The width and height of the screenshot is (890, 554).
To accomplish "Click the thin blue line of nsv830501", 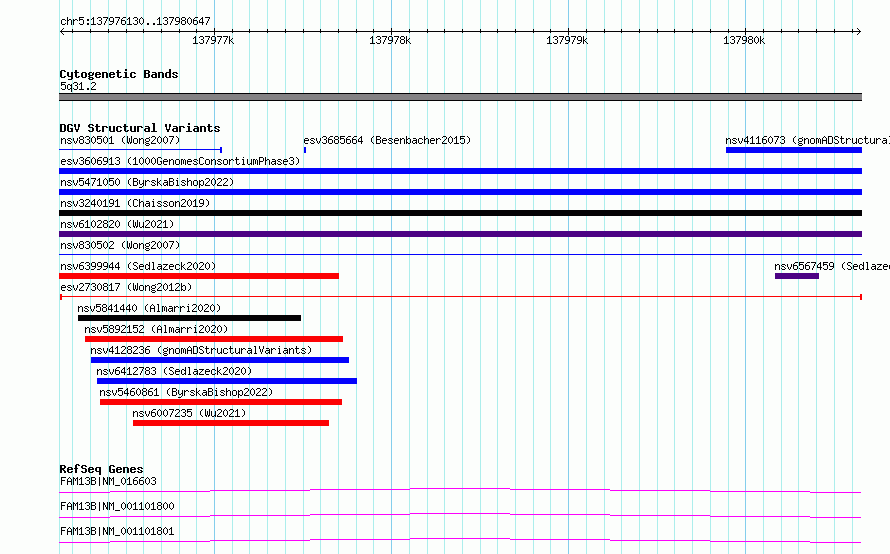I will click(x=141, y=150).
